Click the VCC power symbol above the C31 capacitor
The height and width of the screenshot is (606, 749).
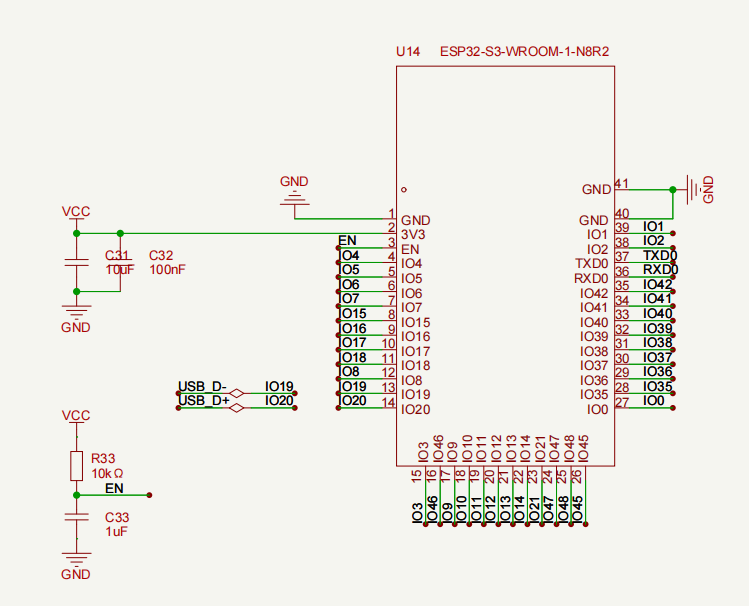coord(76,213)
